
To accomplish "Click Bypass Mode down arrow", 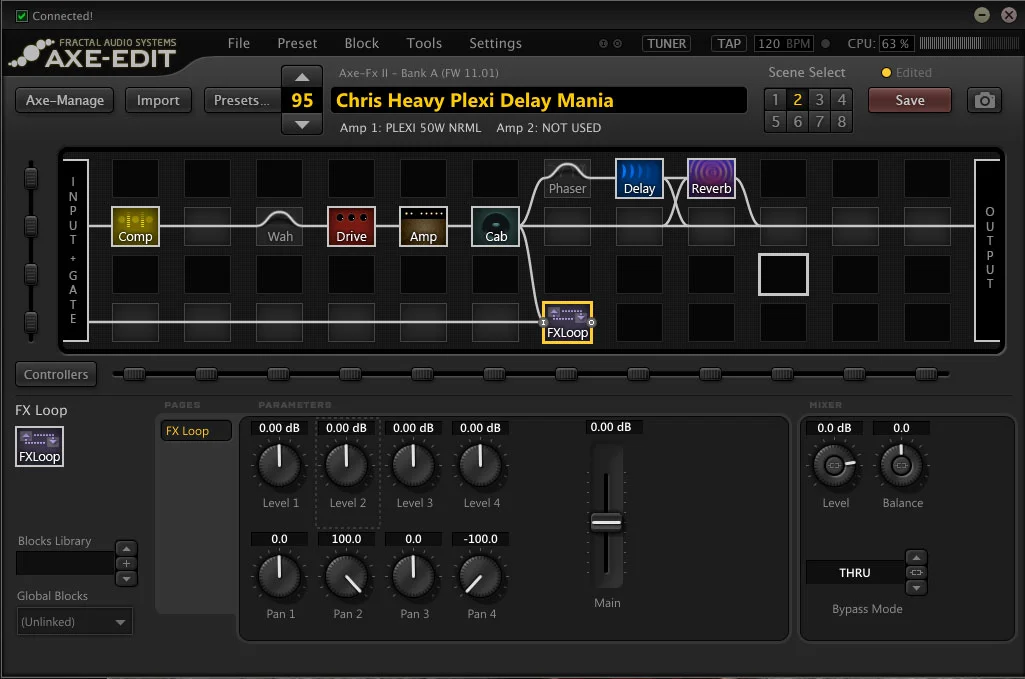I will click(x=916, y=588).
